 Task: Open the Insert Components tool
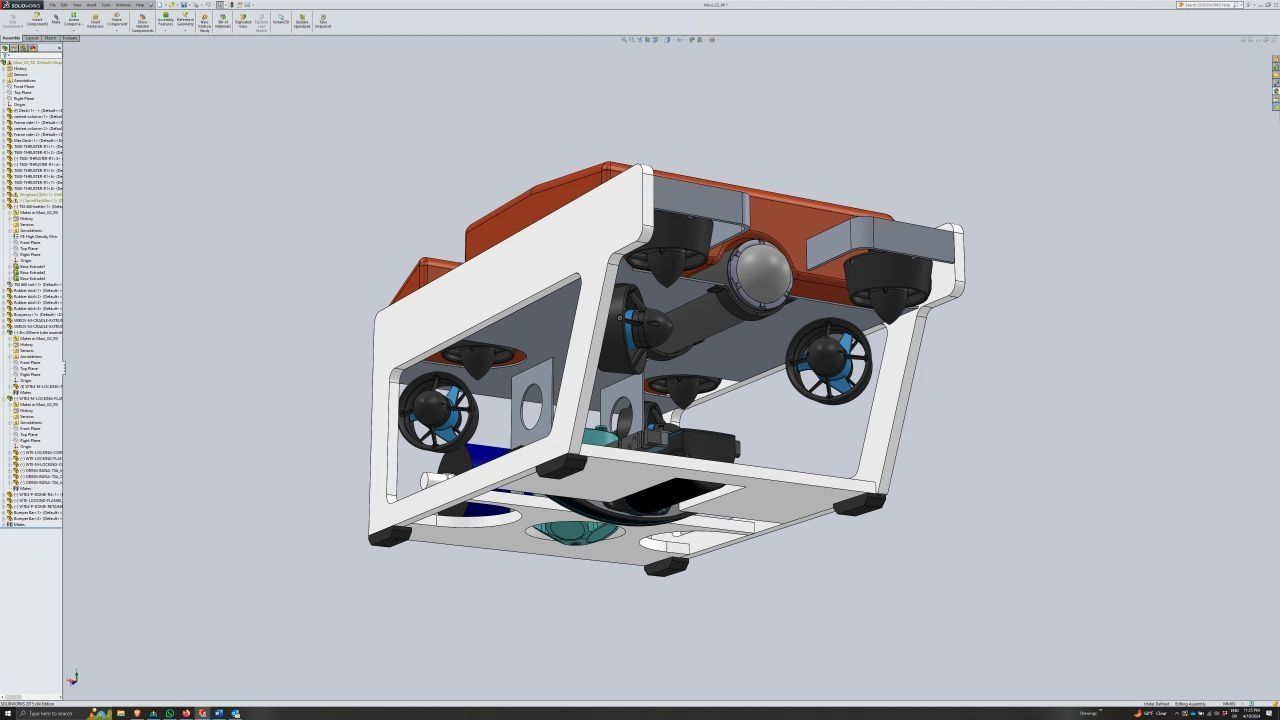tap(35, 18)
